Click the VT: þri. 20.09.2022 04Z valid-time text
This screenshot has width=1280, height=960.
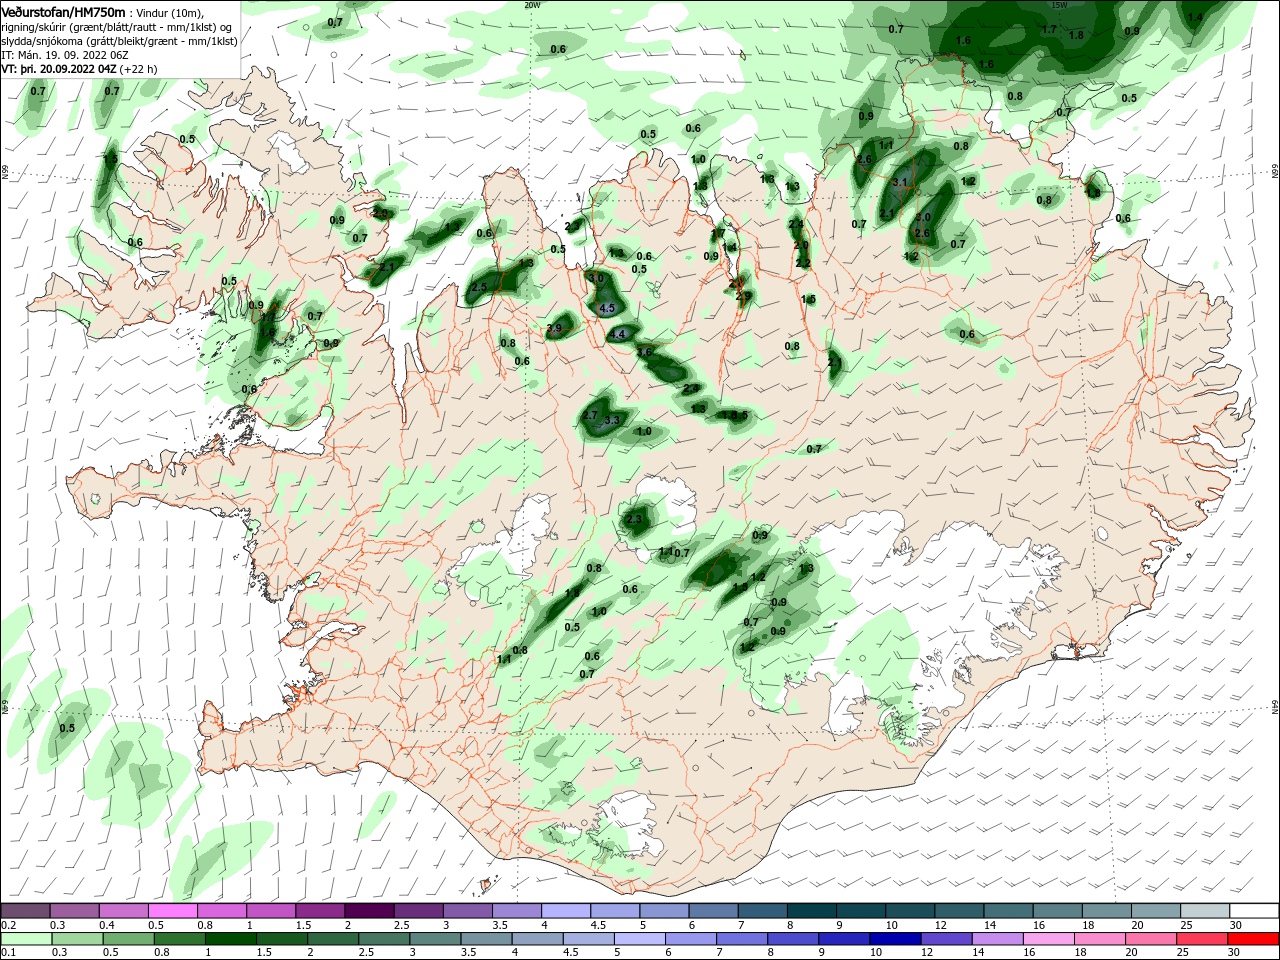pos(60,69)
